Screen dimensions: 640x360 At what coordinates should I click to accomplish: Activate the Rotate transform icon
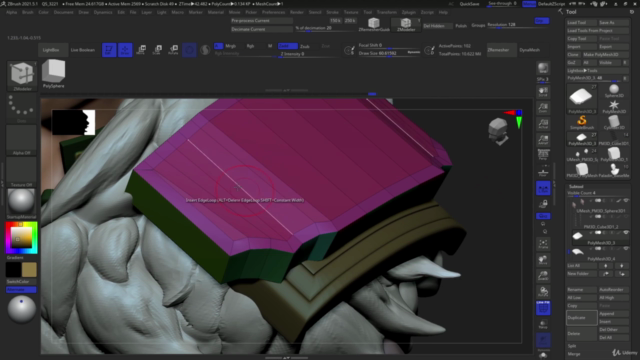pyautogui.click(x=173, y=50)
